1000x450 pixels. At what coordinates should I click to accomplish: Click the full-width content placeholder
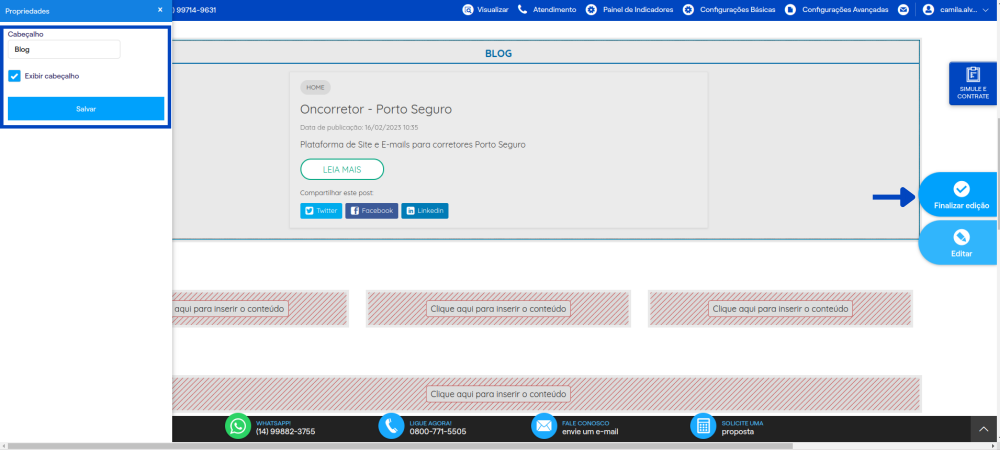pyautogui.click(x=546, y=394)
